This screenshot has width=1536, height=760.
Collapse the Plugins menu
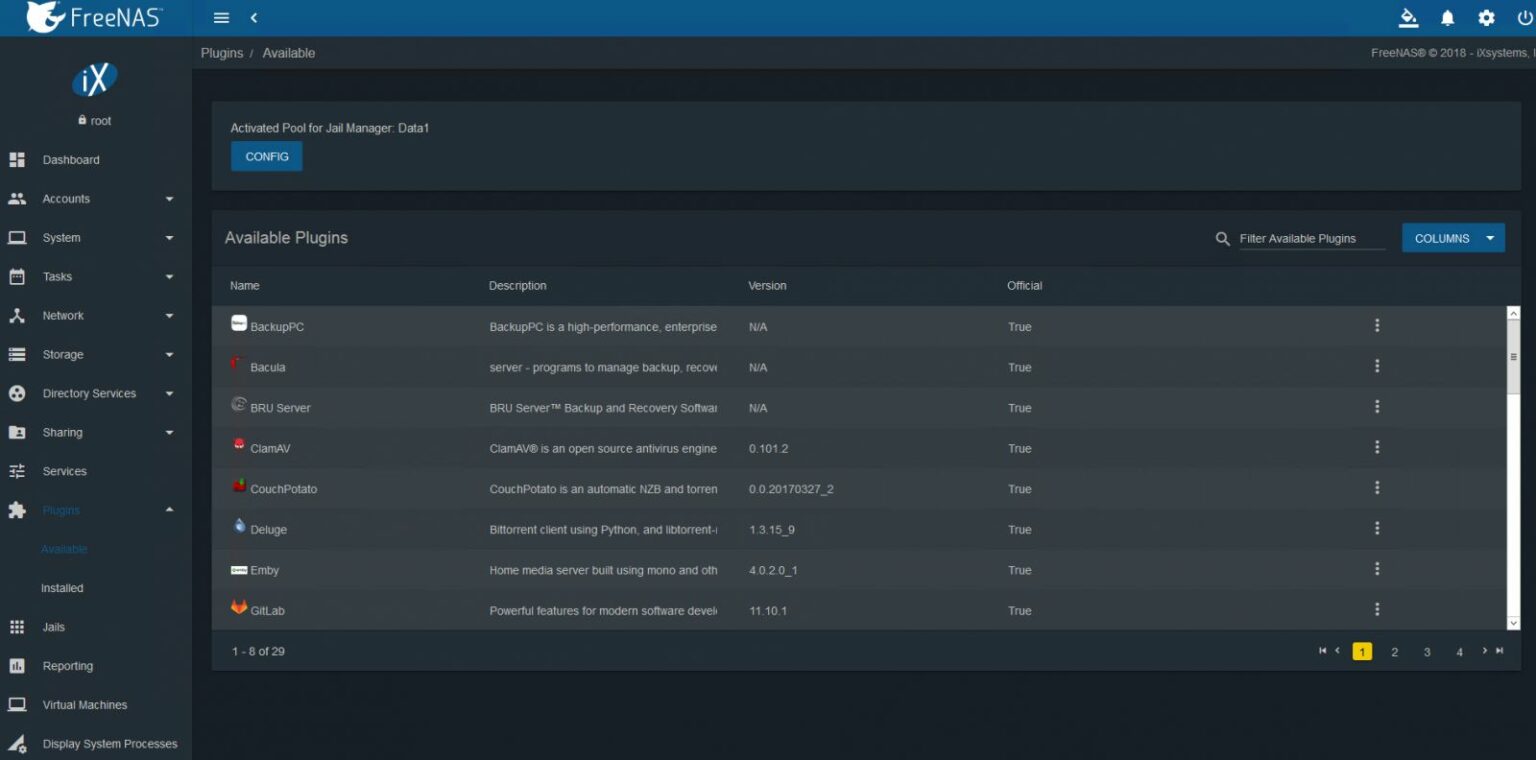click(96, 511)
